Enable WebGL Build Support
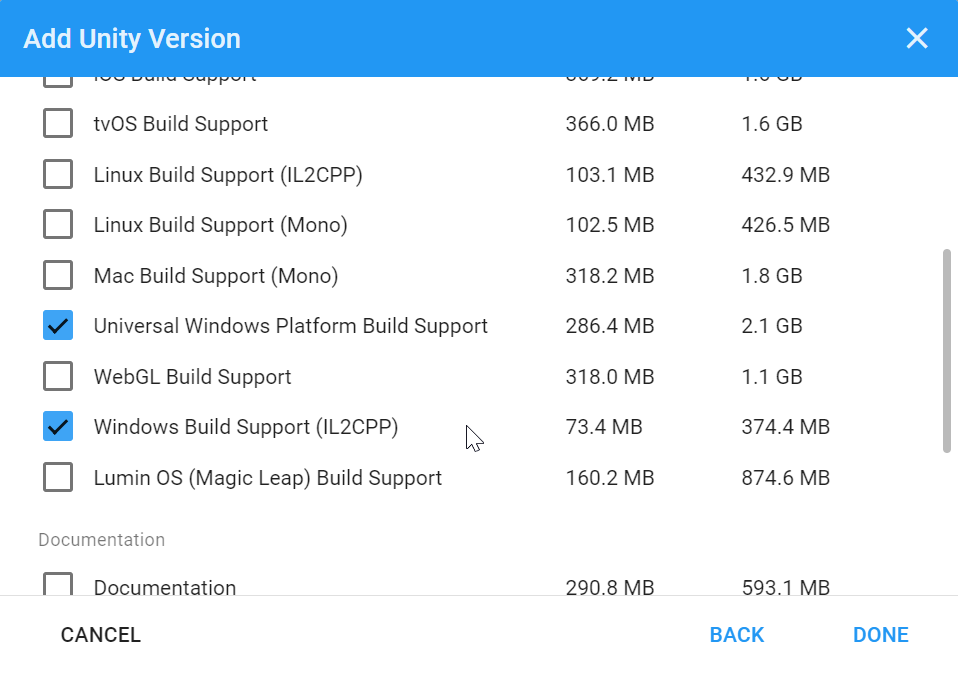 (57, 376)
